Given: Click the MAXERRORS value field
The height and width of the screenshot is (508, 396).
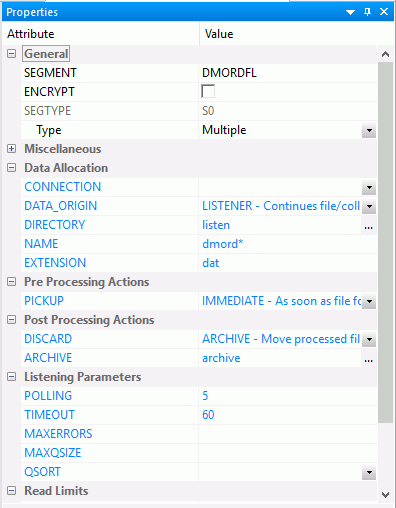Looking at the screenshot, I should pos(288,434).
